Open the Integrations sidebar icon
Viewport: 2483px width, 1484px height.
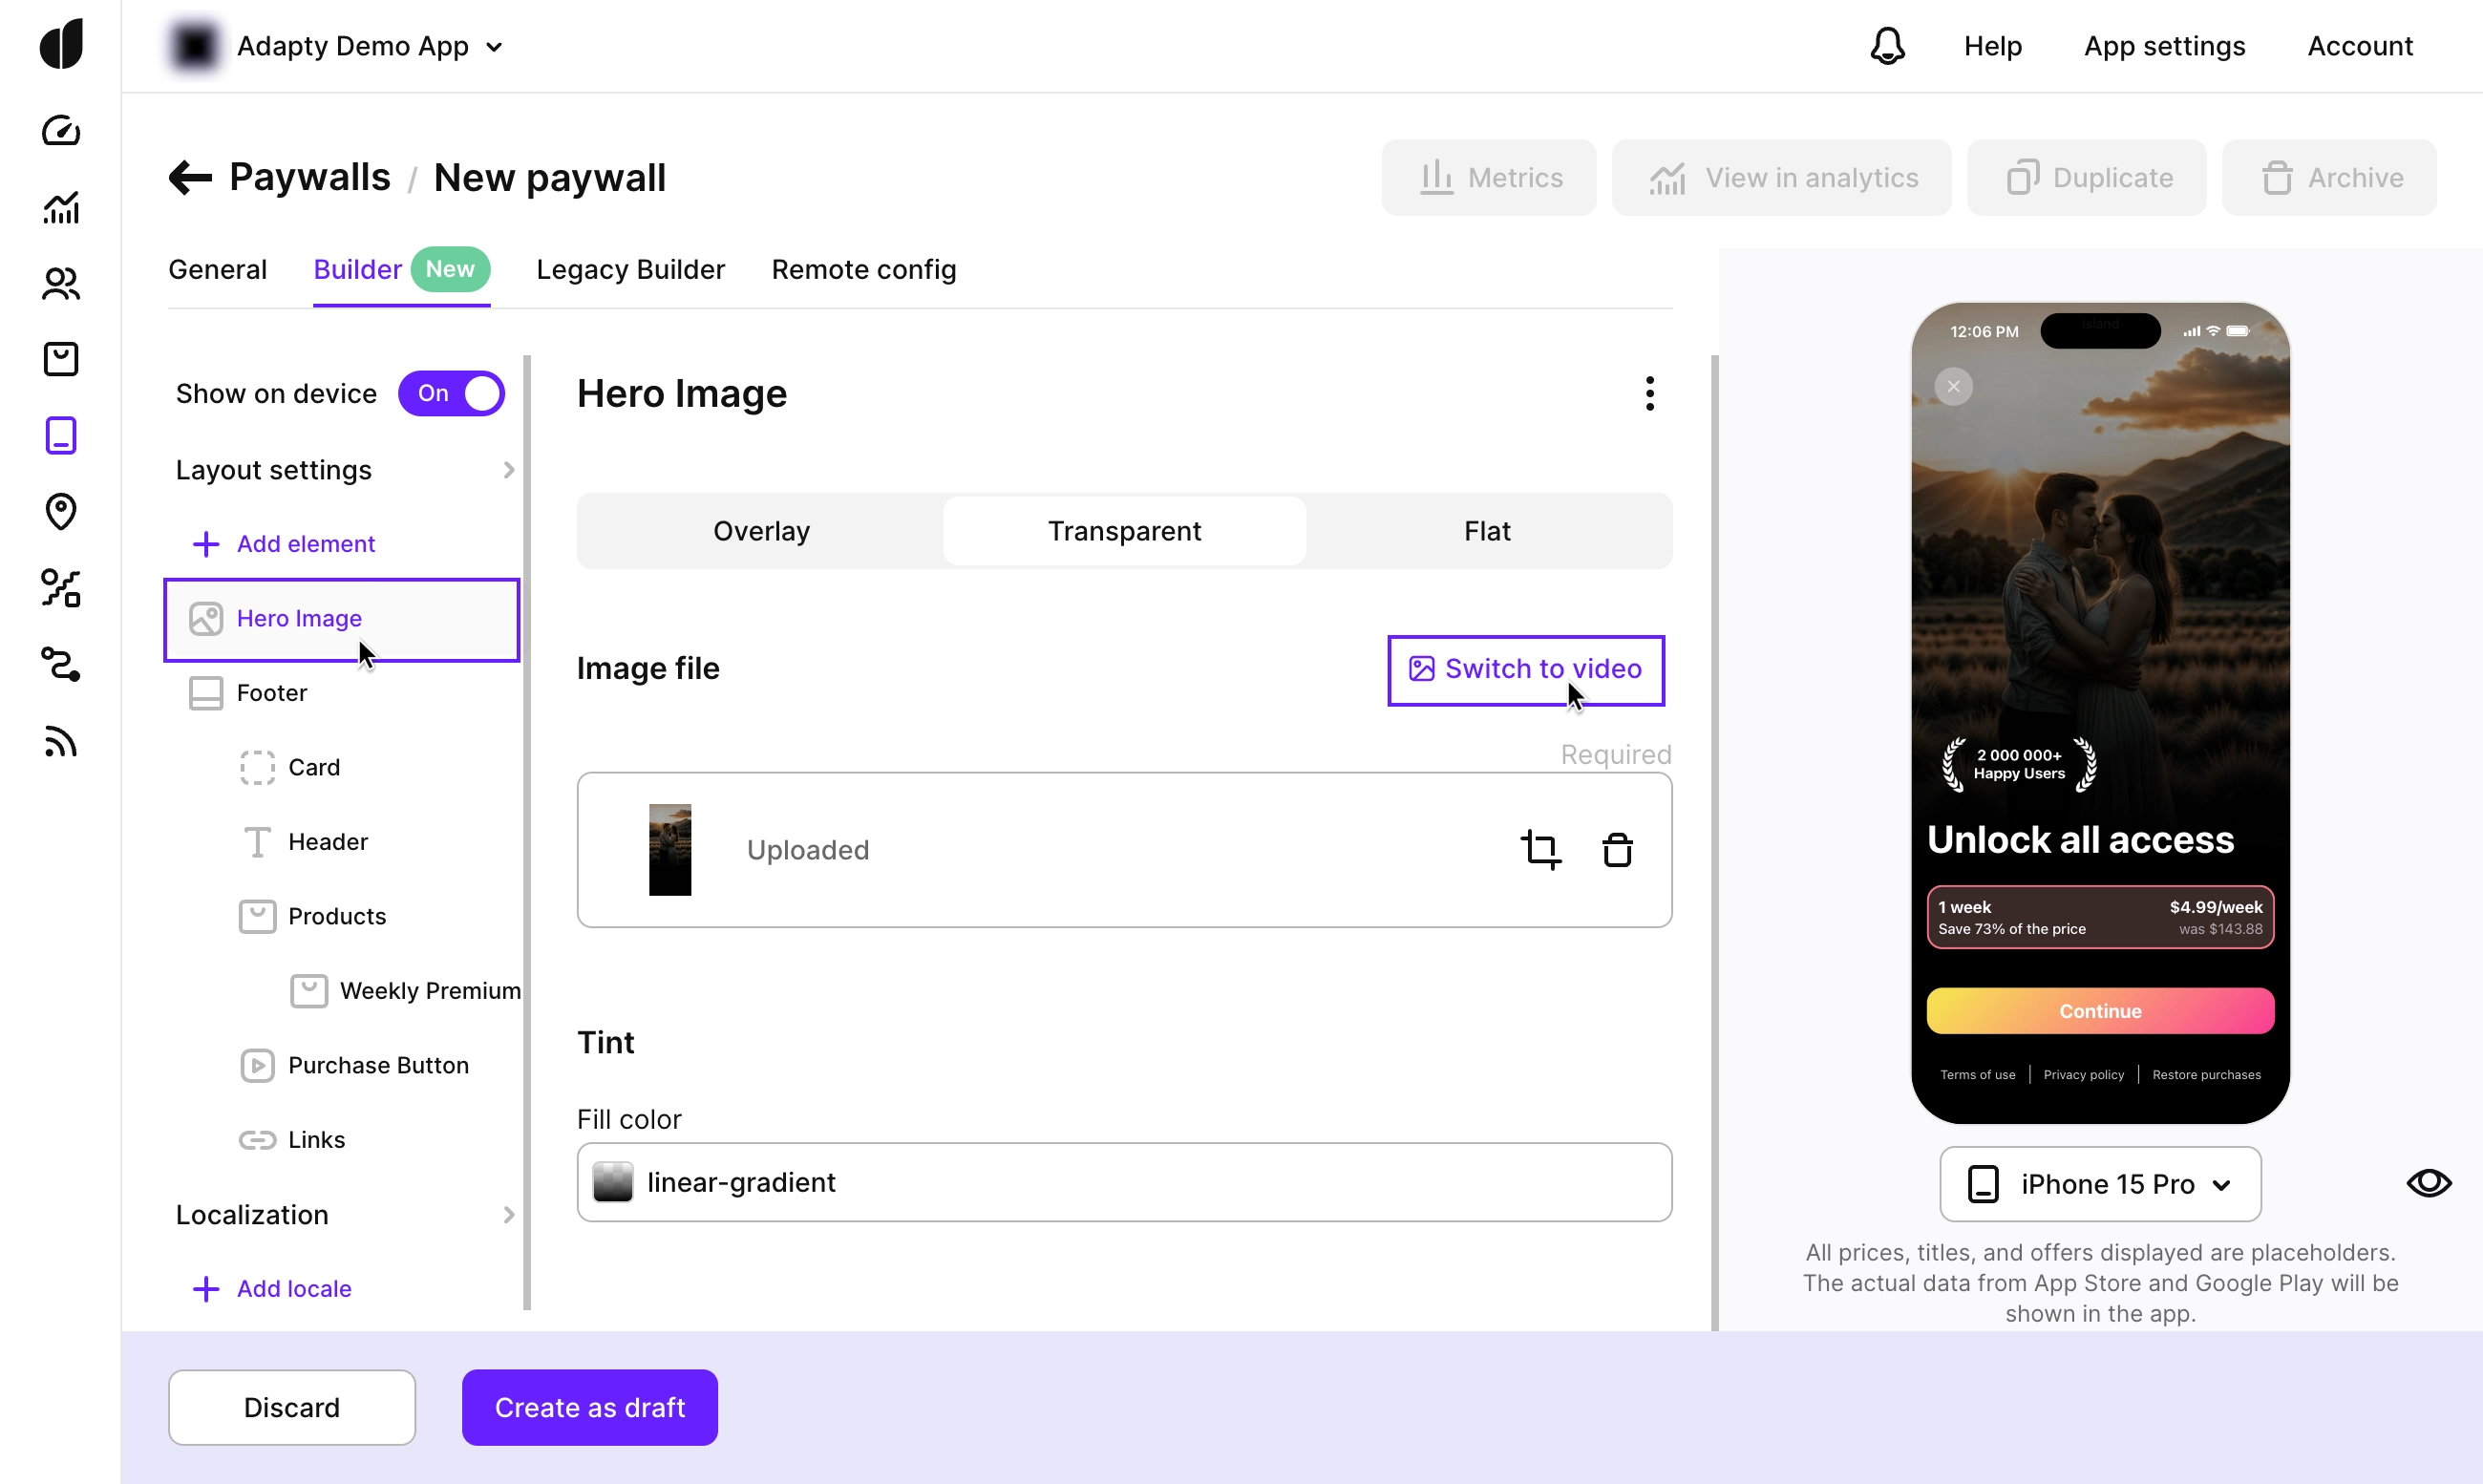[x=61, y=665]
